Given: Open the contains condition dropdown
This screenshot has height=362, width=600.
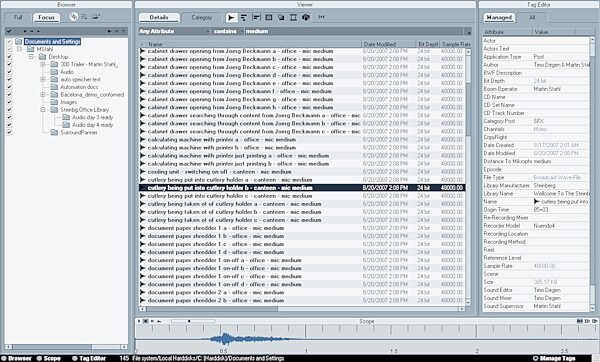Looking at the screenshot, I should pos(228,31).
